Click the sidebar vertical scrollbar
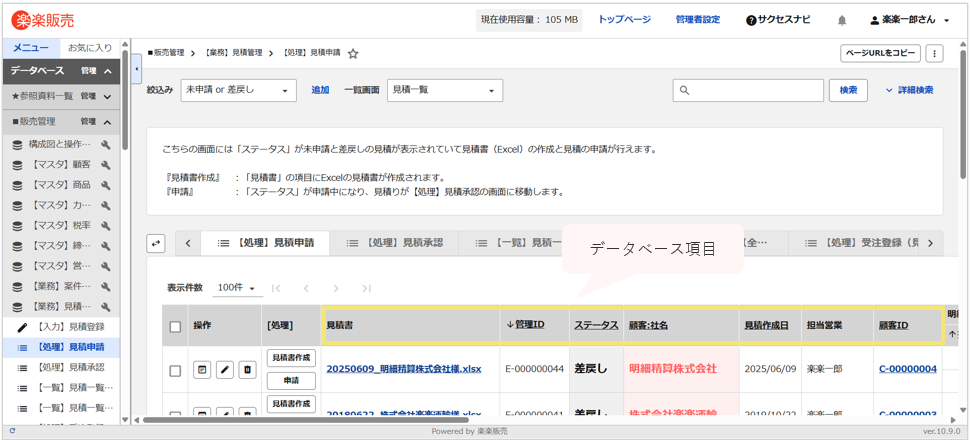This screenshot has width=970, height=440. pos(124,99)
